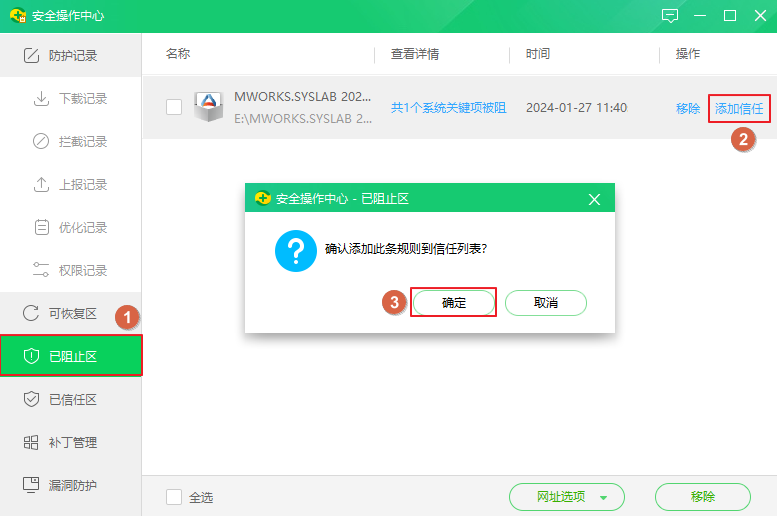The height and width of the screenshot is (516, 777).
Task: Open 权限记录 settings slider icon
Action: pos(41,271)
